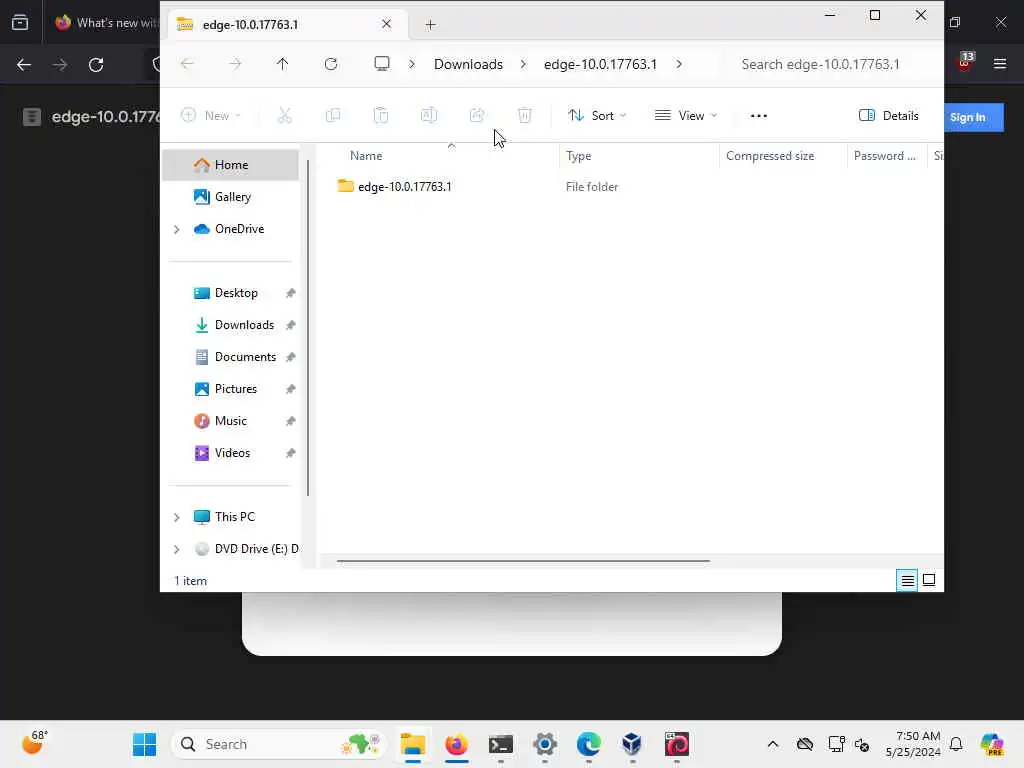Click the Sign In button in Firefox
Image resolution: width=1024 pixels, height=768 pixels.
pos(973,118)
